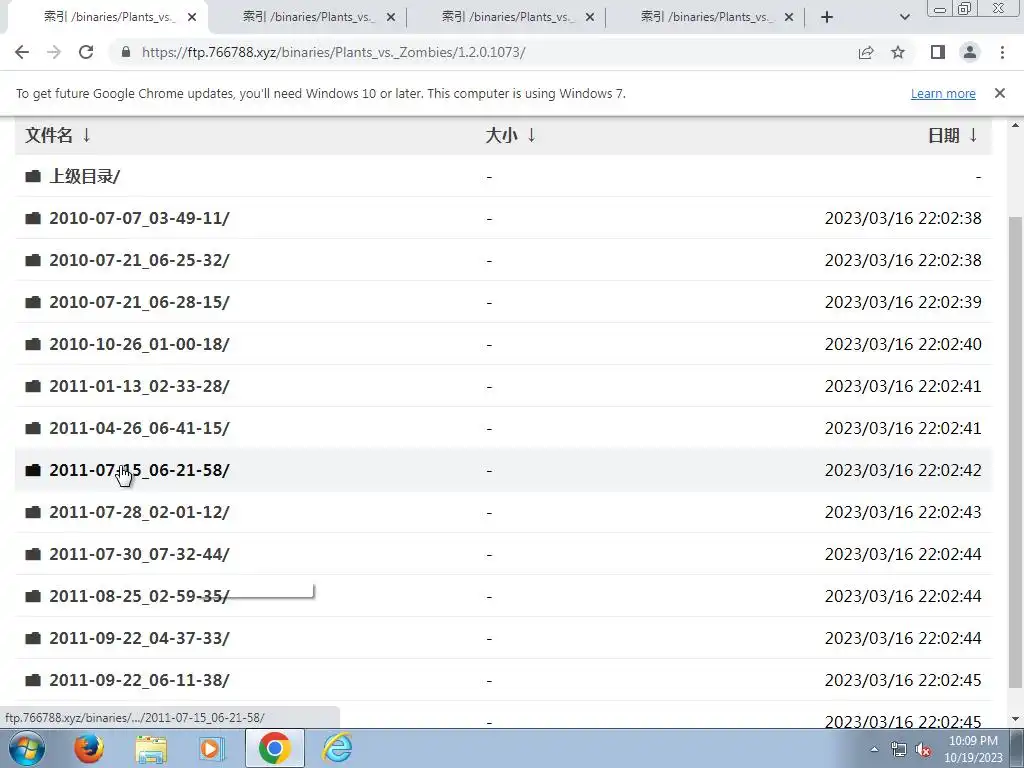The width and height of the screenshot is (1024, 768).
Task: Open folder 2011-04-26_06-41-15/
Action: tap(139, 428)
